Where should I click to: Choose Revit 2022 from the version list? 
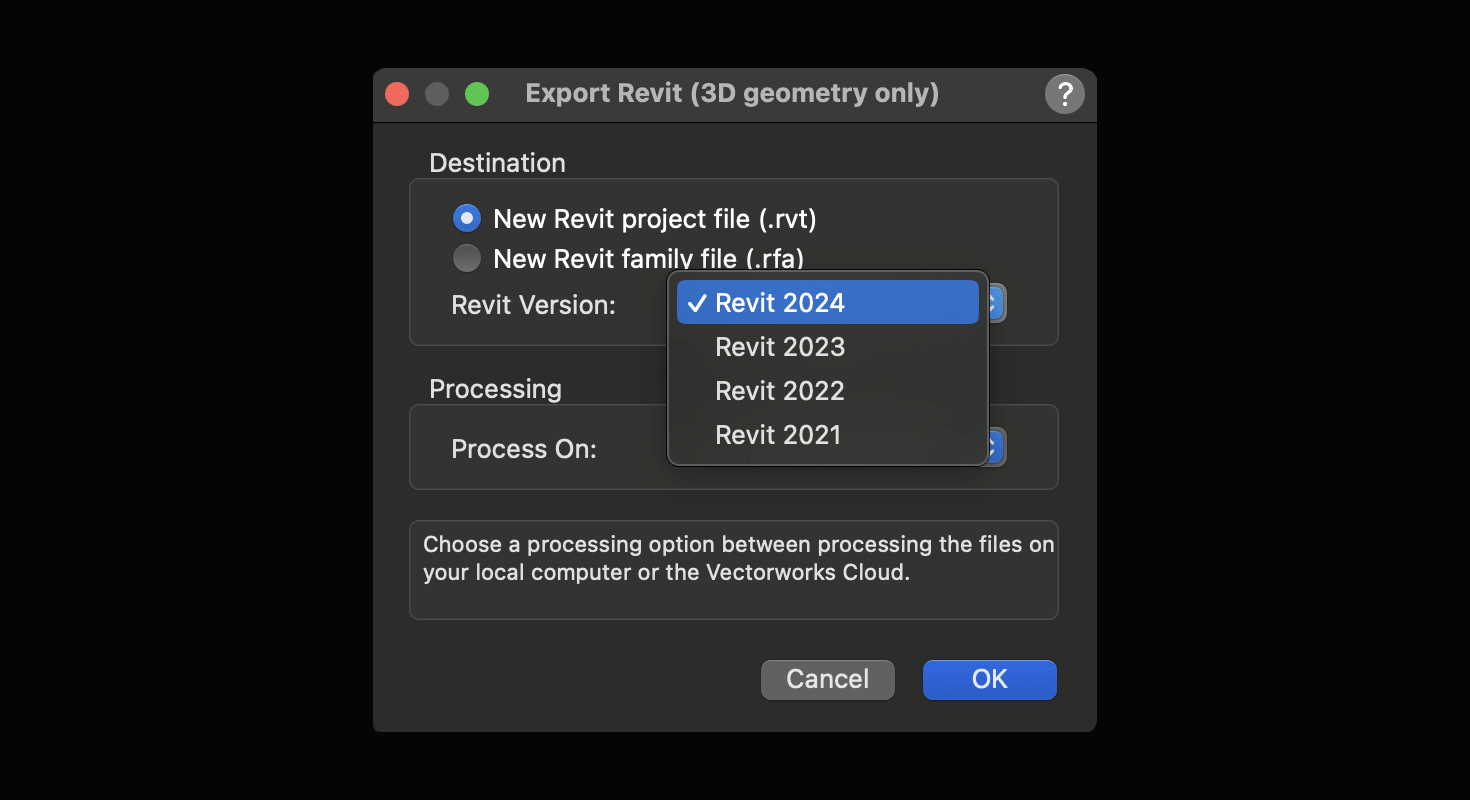click(x=828, y=391)
